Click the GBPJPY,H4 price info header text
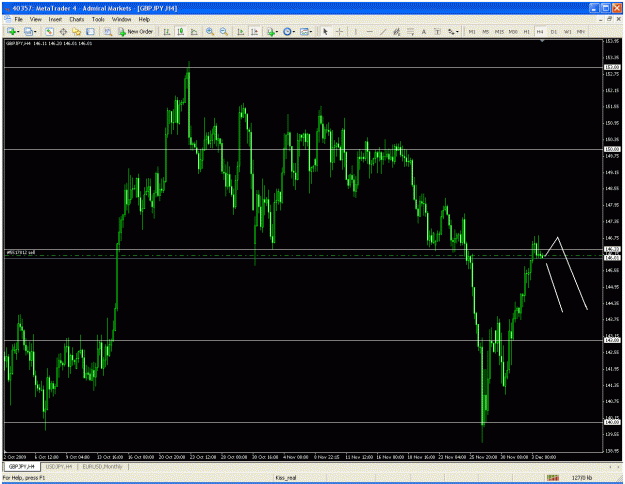This screenshot has height=484, width=625. pos(49,43)
